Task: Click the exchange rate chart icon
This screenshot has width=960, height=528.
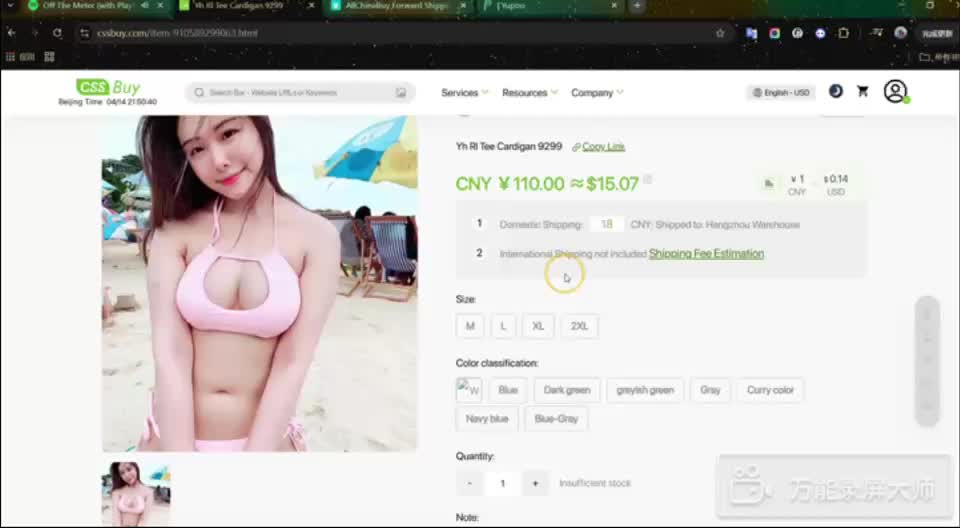Action: pyautogui.click(x=768, y=184)
